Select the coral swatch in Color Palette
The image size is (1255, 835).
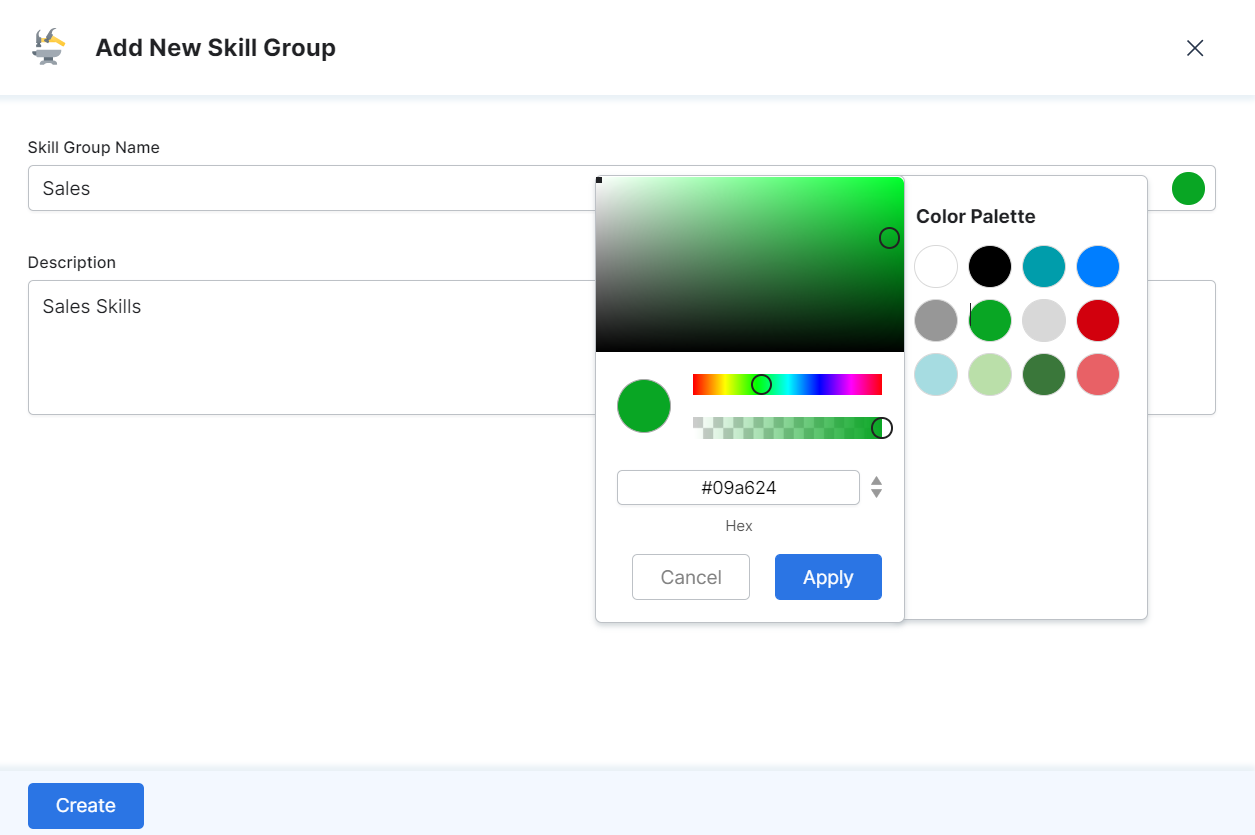[1098, 374]
